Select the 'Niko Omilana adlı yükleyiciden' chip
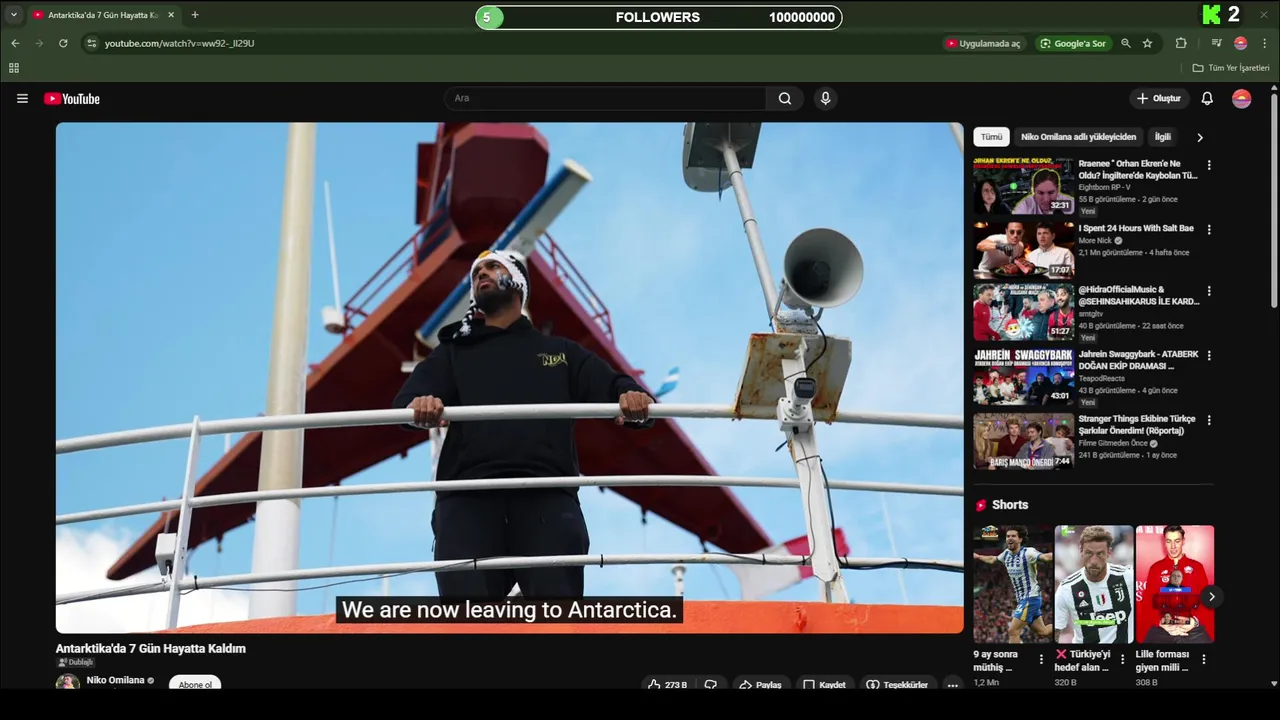The height and width of the screenshot is (720, 1280). [1078, 137]
